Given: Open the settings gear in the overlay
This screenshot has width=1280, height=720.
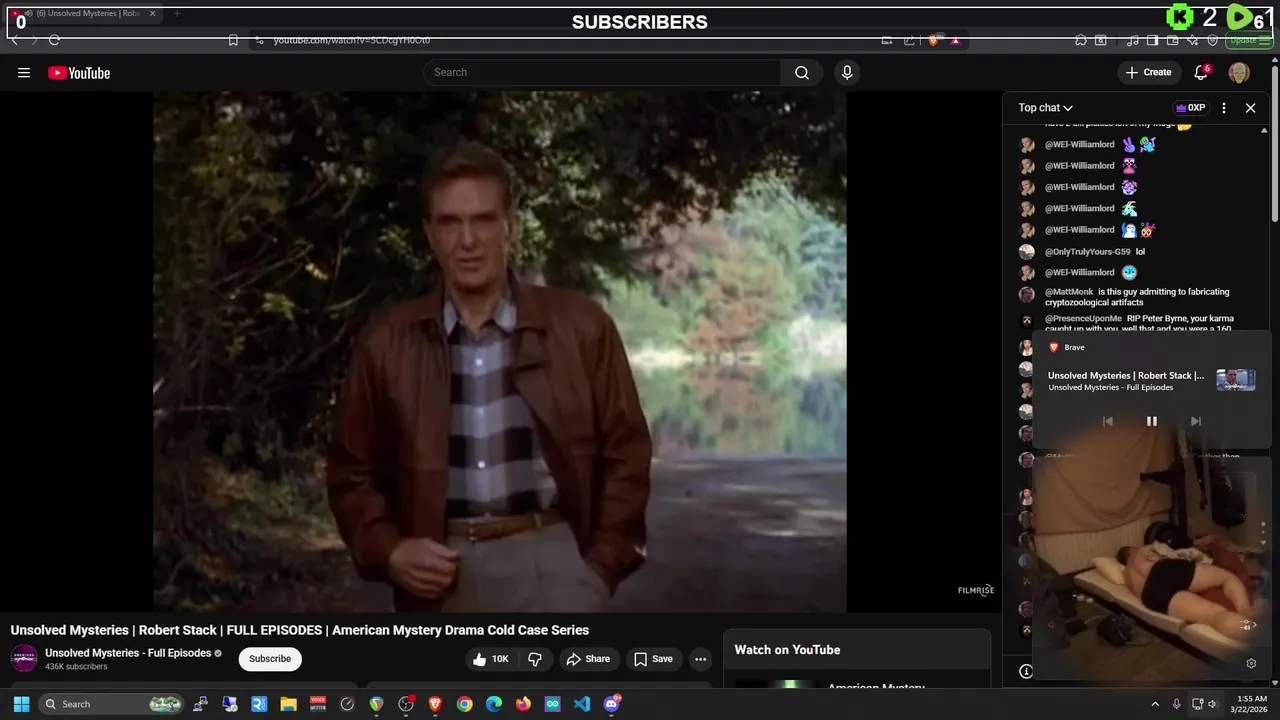Looking at the screenshot, I should 1251,663.
